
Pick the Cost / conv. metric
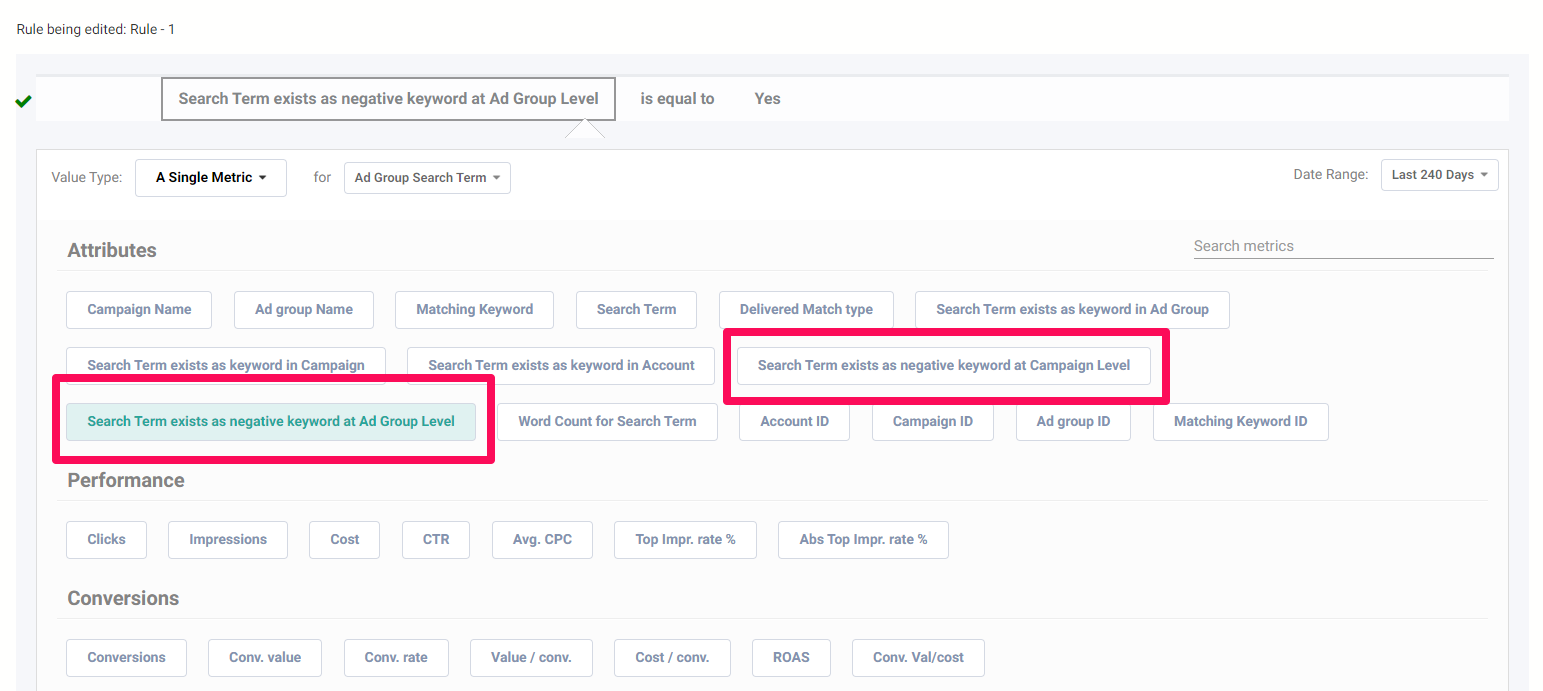point(672,658)
